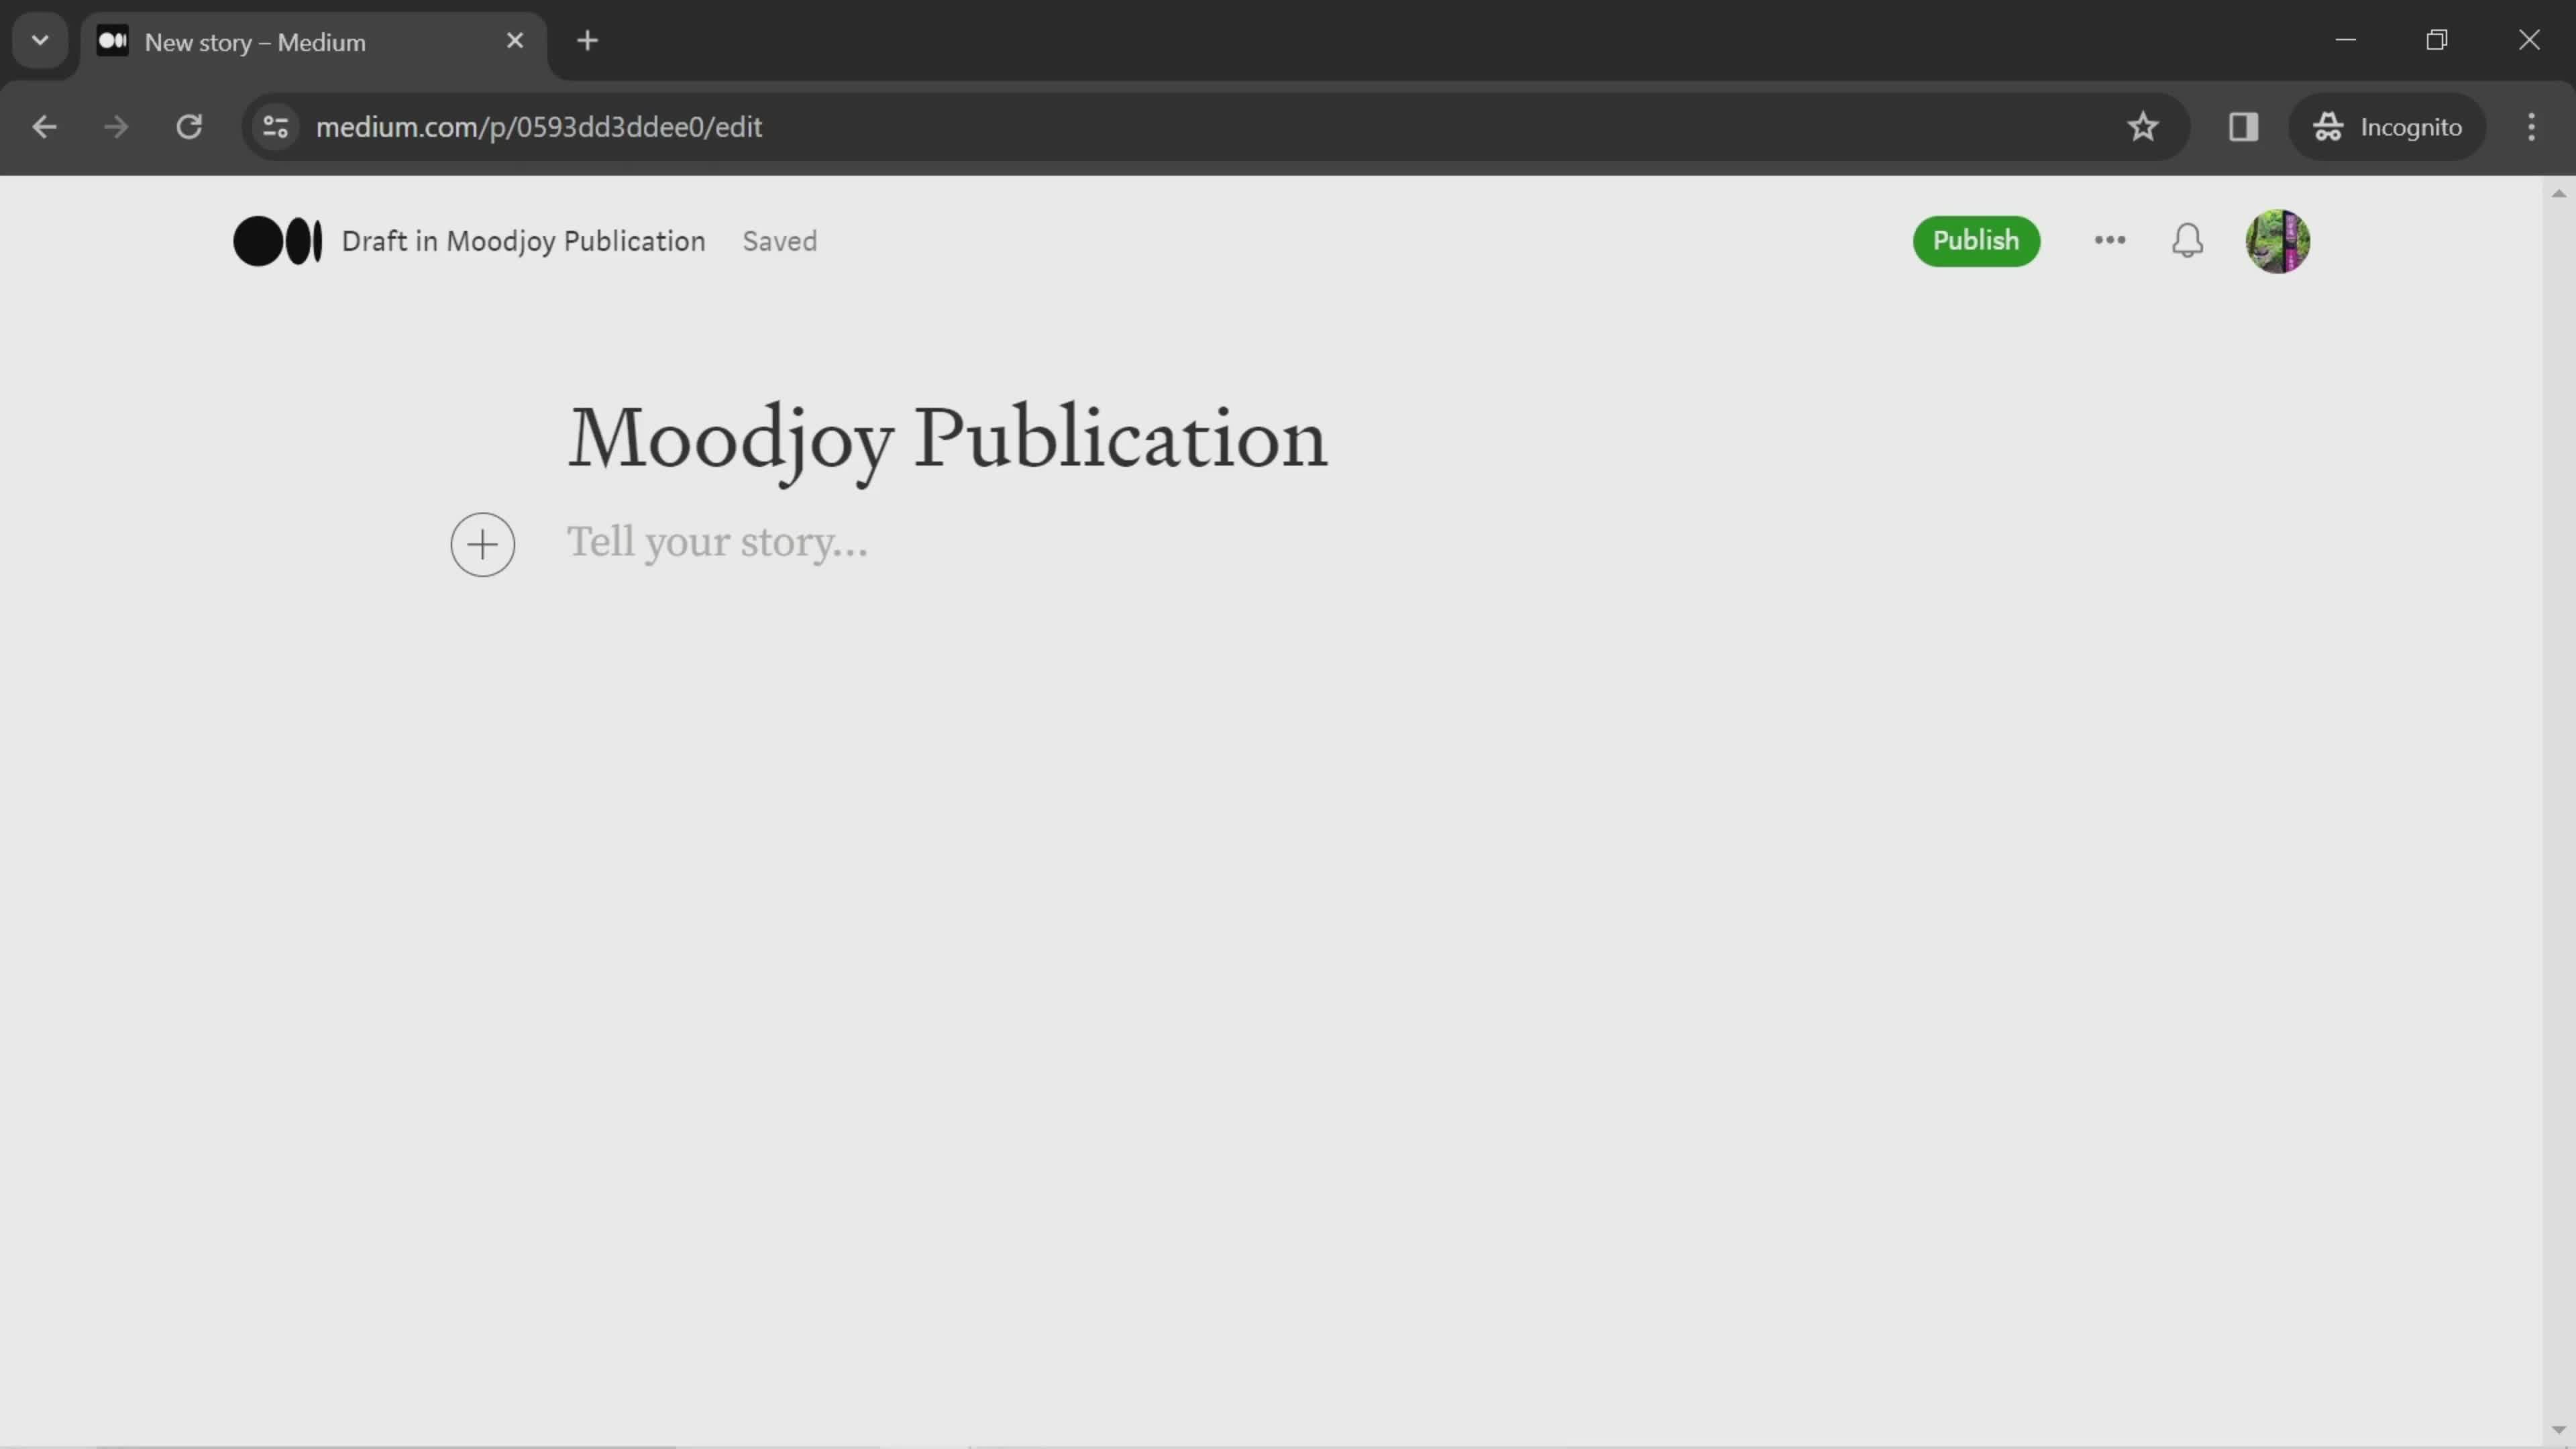Click the Saved status indicator text
The width and height of the screenshot is (2576, 1449).
pyautogui.click(x=780, y=241)
